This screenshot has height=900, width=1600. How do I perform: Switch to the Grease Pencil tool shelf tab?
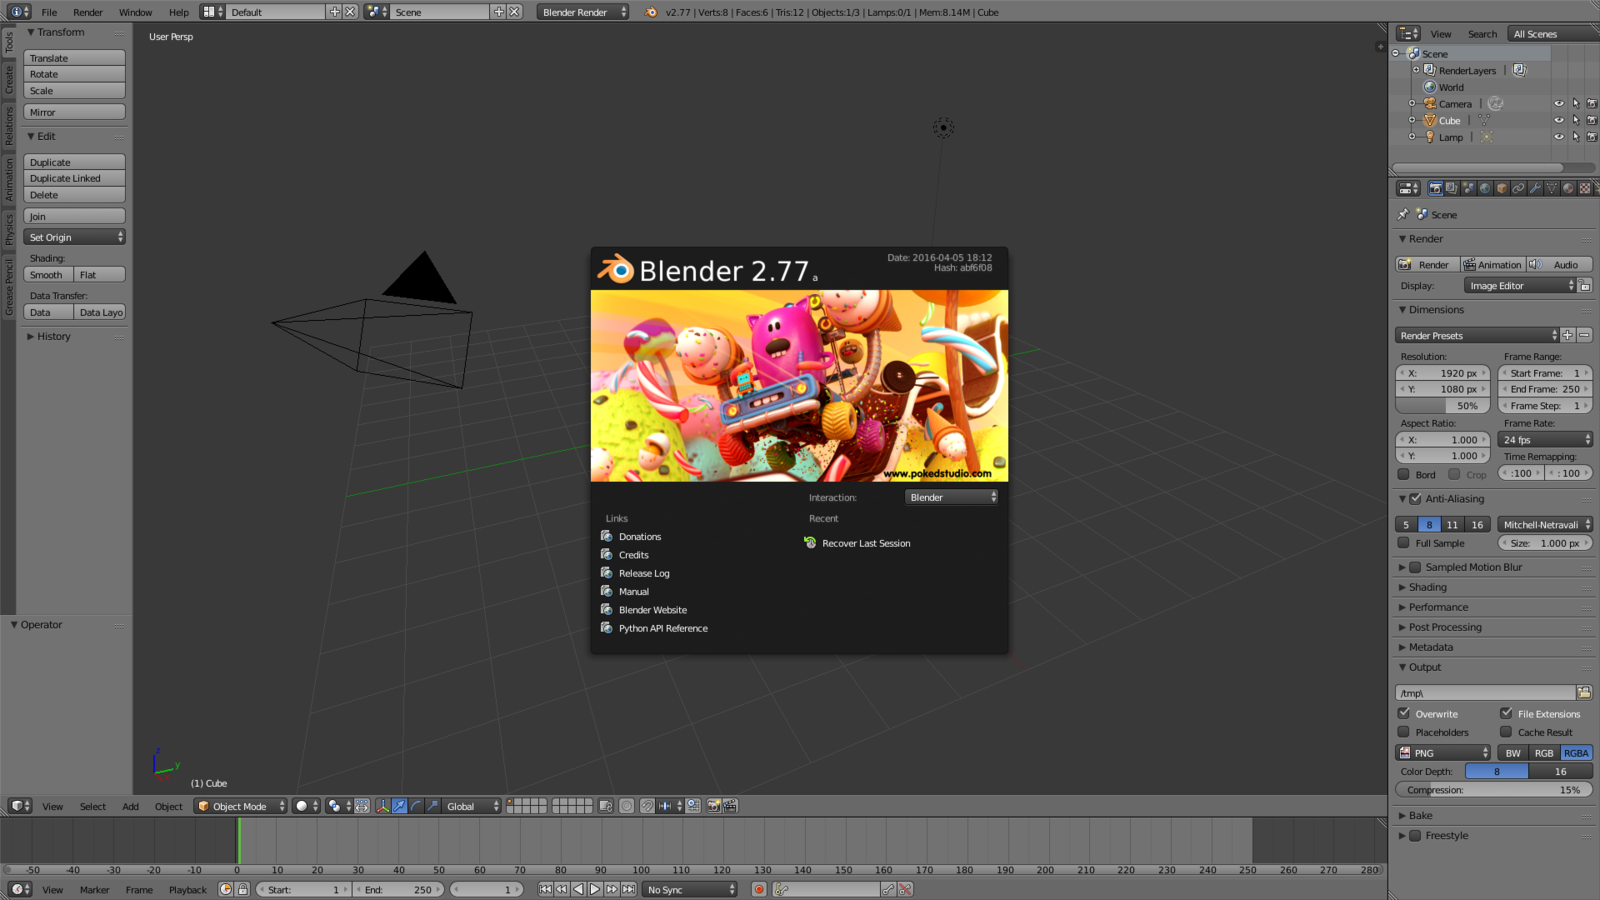click(9, 287)
